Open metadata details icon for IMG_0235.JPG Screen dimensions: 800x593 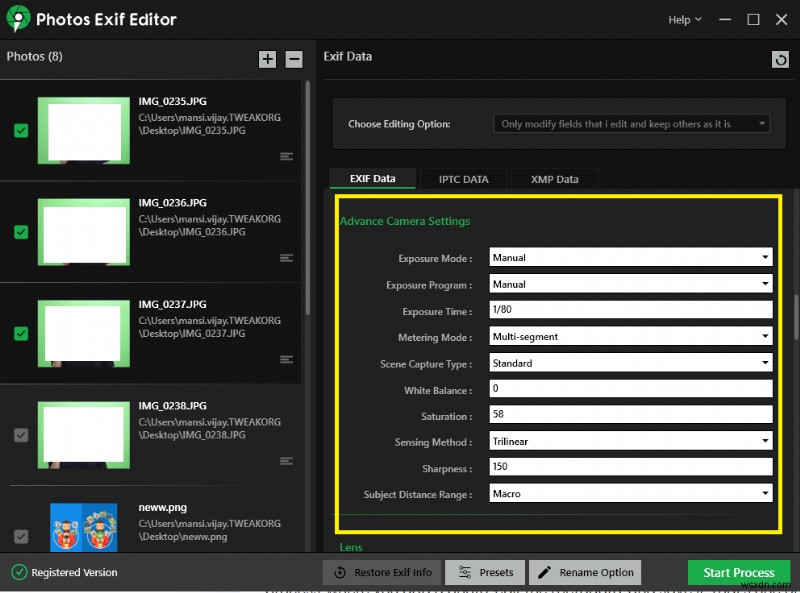pos(286,156)
